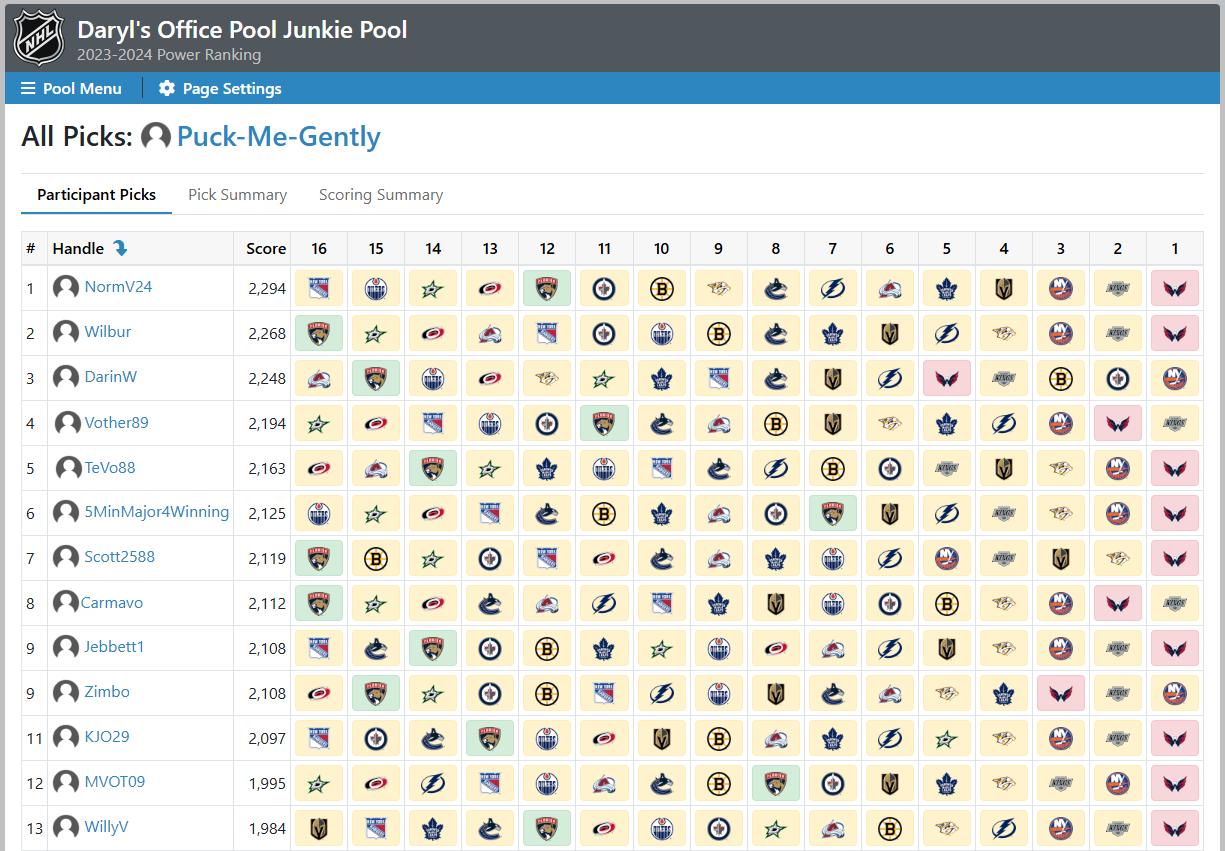This screenshot has height=851, width=1225.
Task: Click the sort arrow next to Handle
Action: [x=121, y=248]
